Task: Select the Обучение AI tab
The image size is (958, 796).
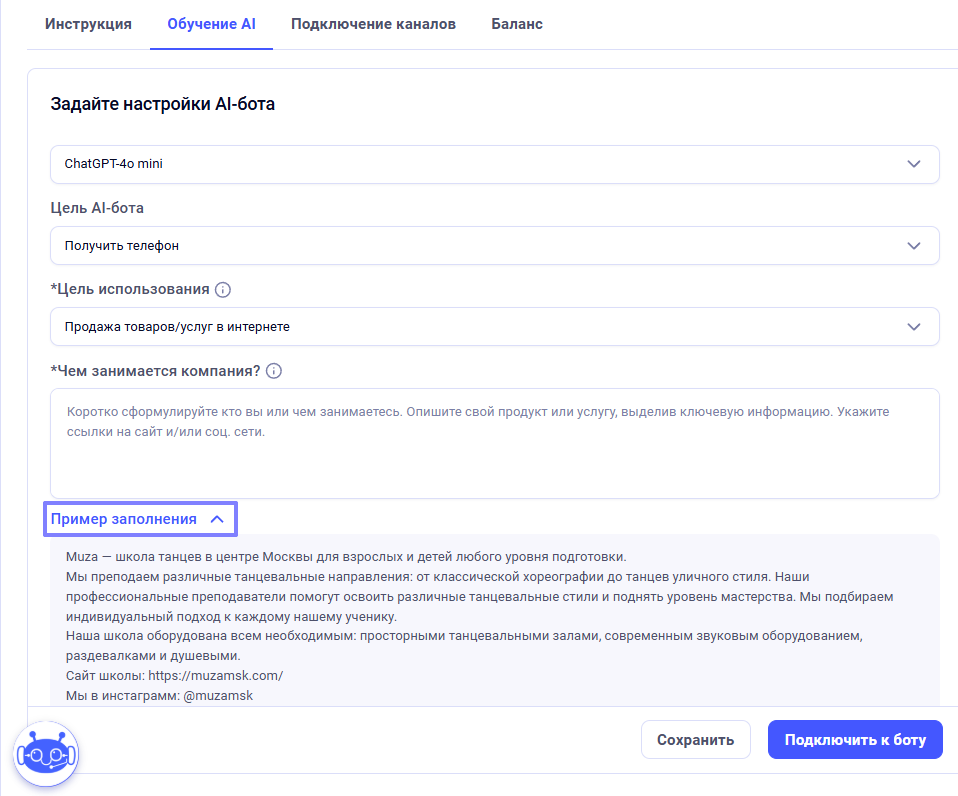Action: click(x=211, y=24)
